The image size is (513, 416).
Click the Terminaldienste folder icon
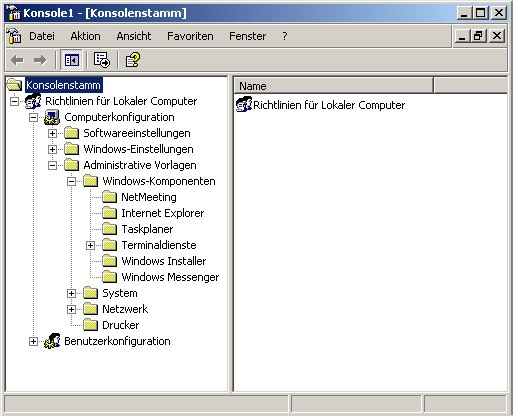coord(109,245)
